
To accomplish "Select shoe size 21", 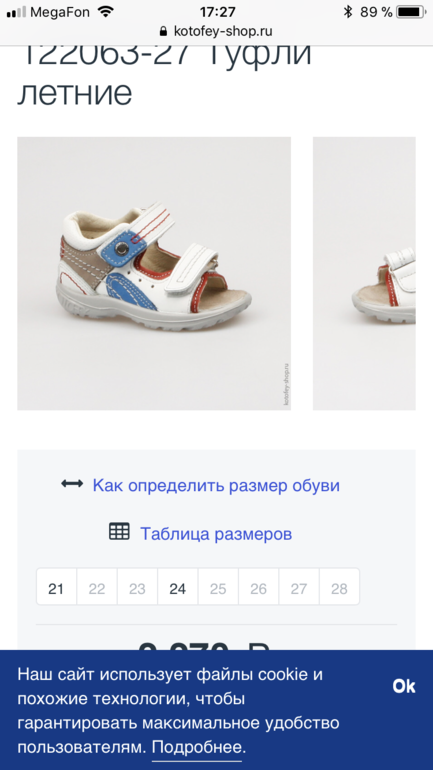I will [56, 588].
